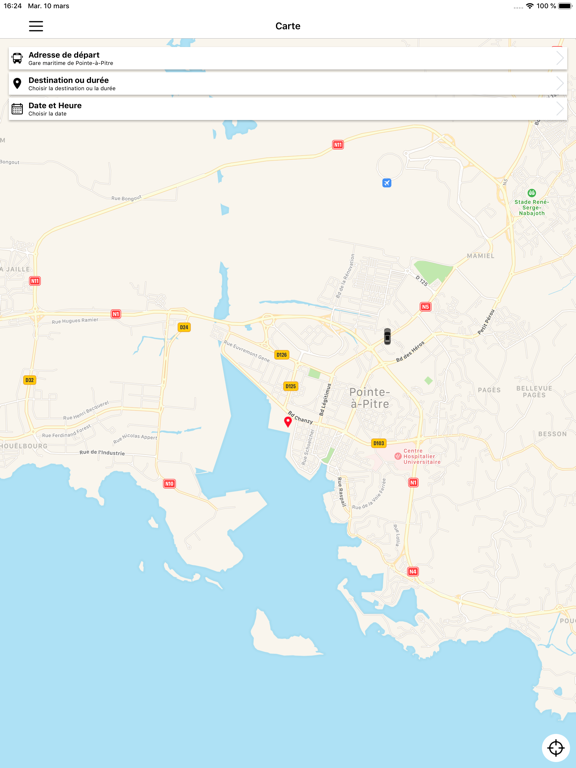576x768 pixels.
Task: Tap the D32 road shield
Action: click(29, 380)
